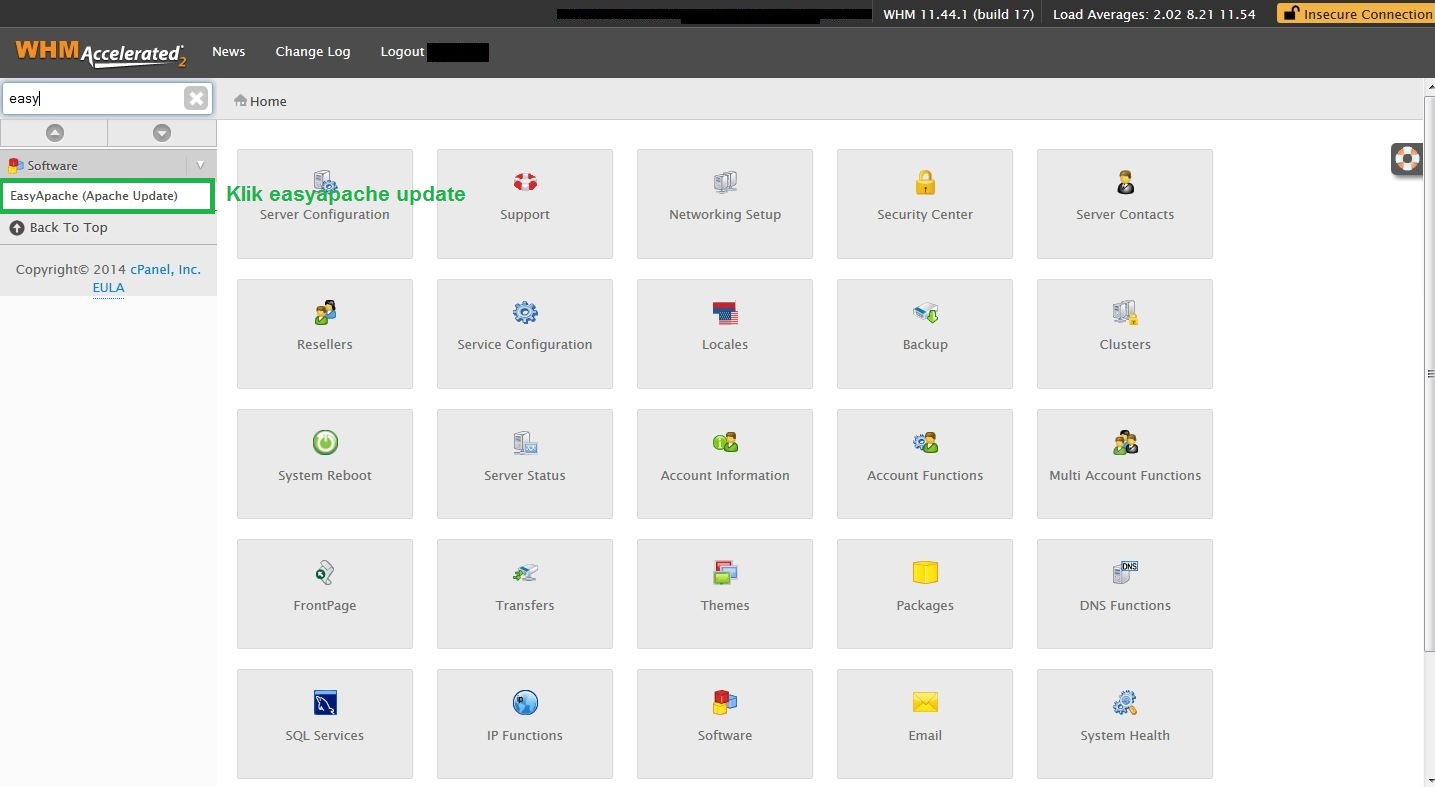Image resolution: width=1435 pixels, height=787 pixels.
Task: Collapse the Software category in the sidebar
Action: [200, 164]
